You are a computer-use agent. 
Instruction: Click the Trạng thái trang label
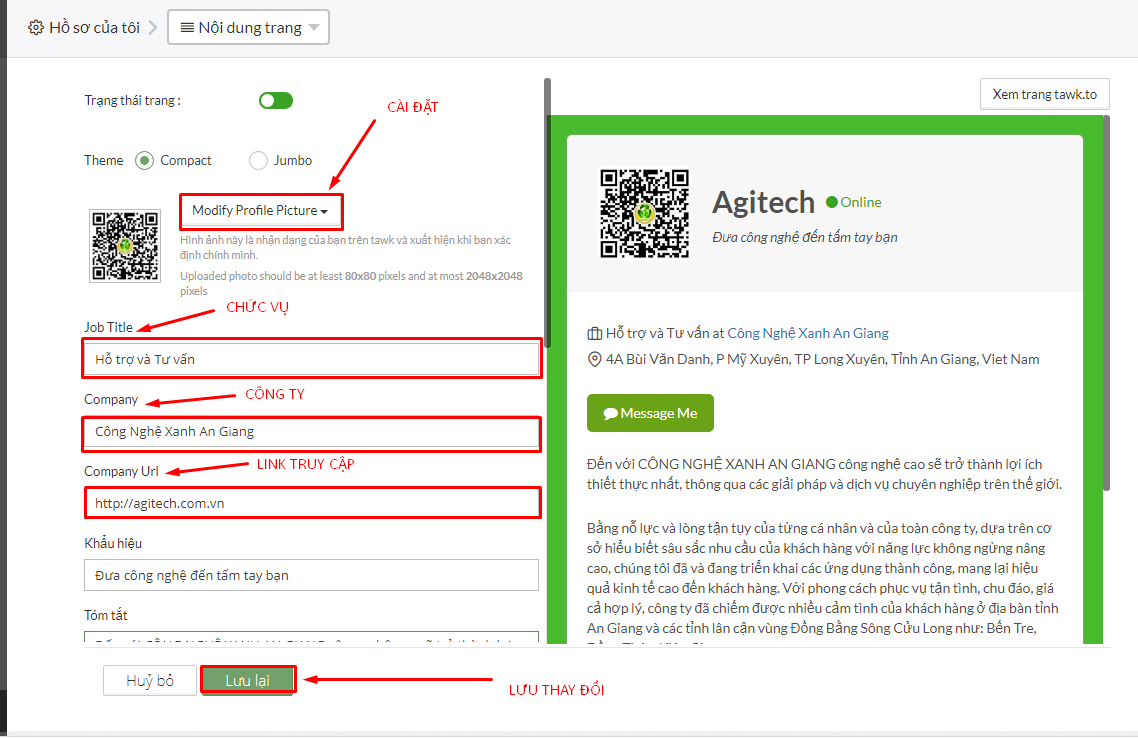click(x=133, y=100)
